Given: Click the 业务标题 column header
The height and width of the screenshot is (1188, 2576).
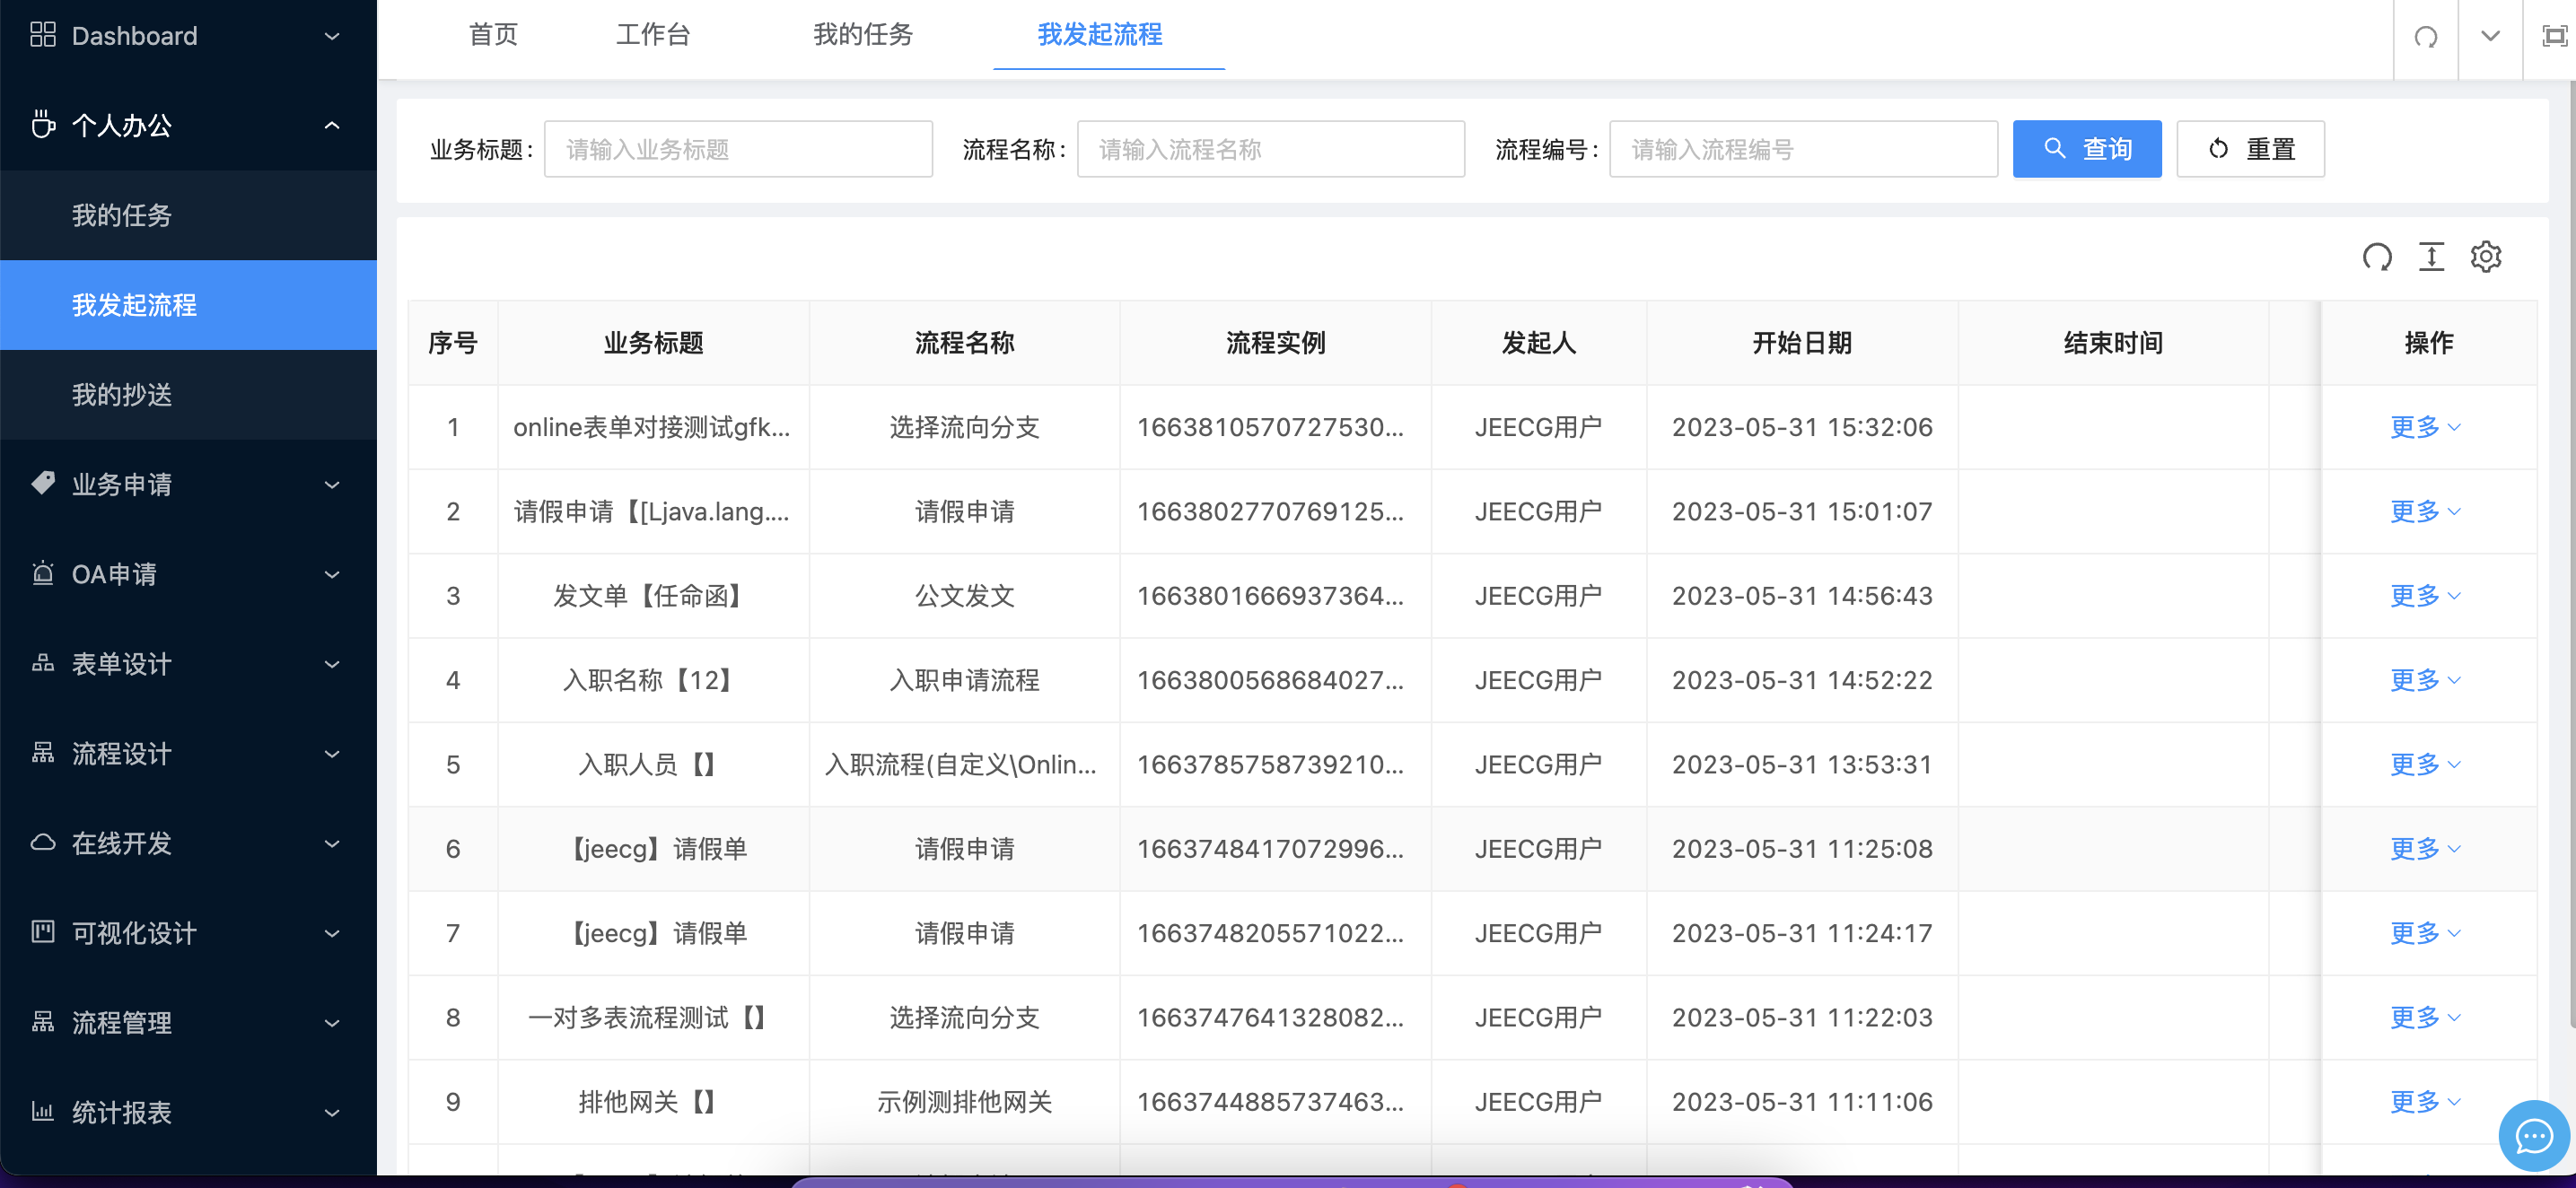Looking at the screenshot, I should coord(653,343).
